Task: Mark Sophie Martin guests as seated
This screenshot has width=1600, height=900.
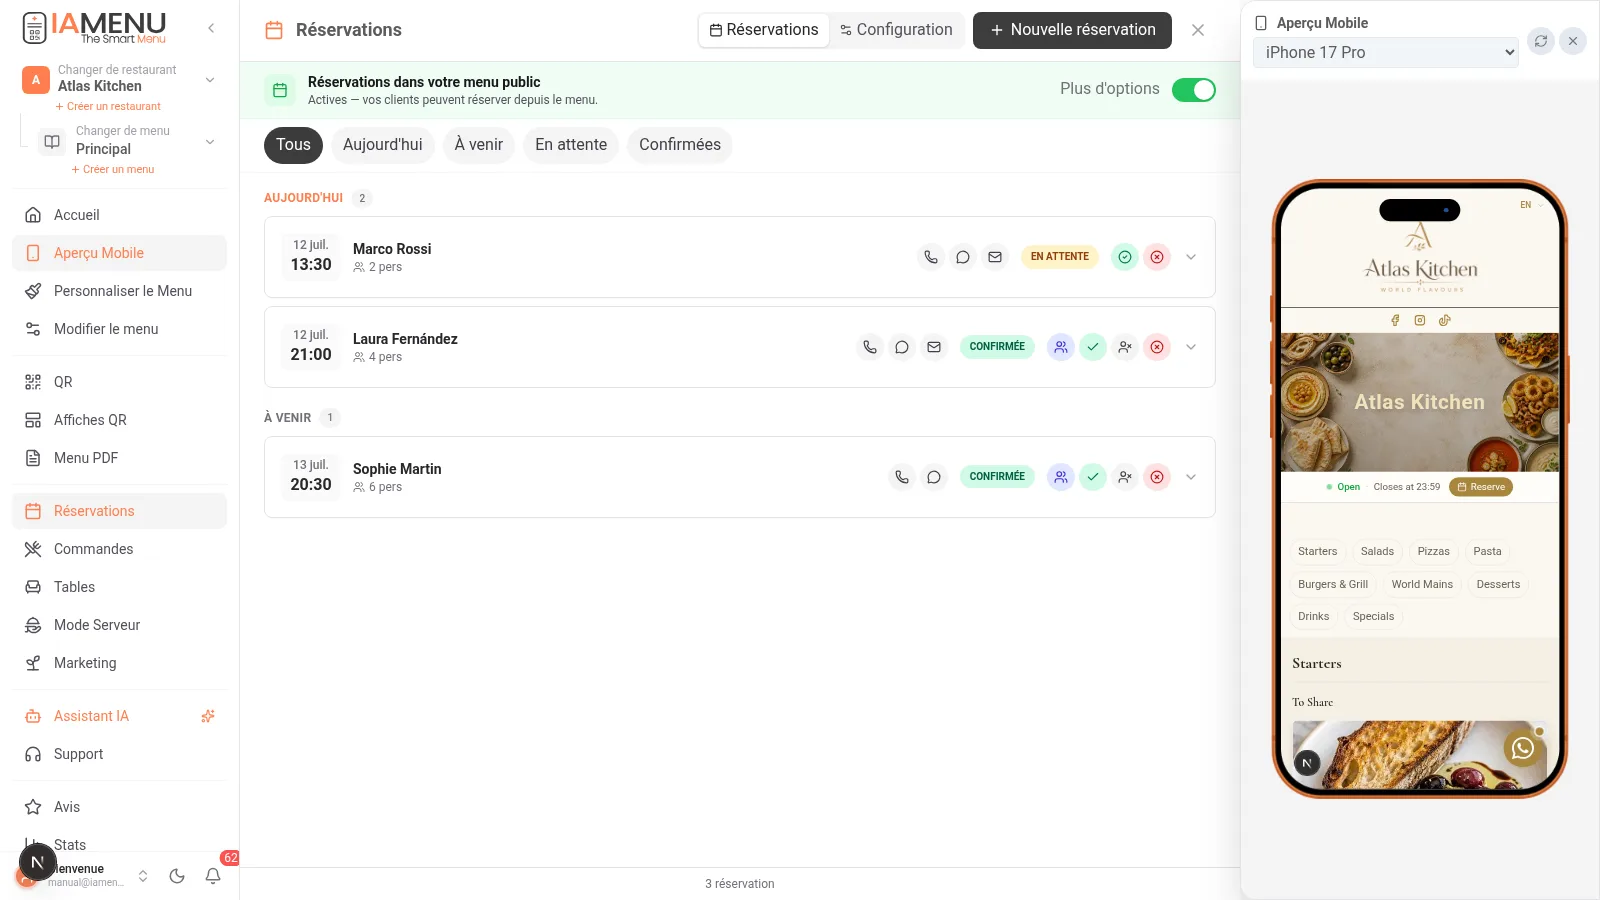Action: (x=1061, y=477)
